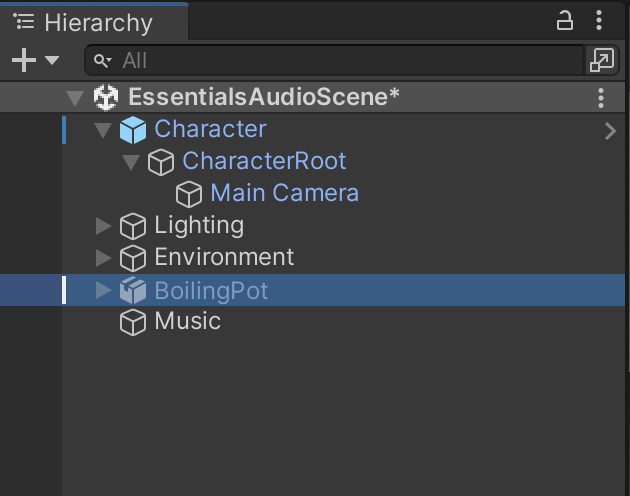Click the BoilingPot prefab icon
Screen dimensions: 630x496
point(133,291)
